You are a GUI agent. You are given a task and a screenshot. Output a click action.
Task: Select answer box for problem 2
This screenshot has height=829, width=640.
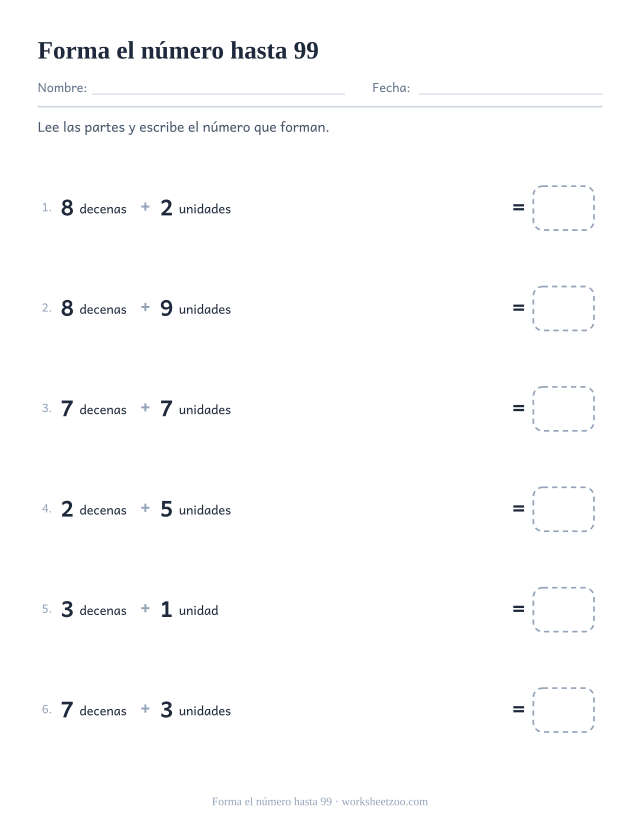563,308
